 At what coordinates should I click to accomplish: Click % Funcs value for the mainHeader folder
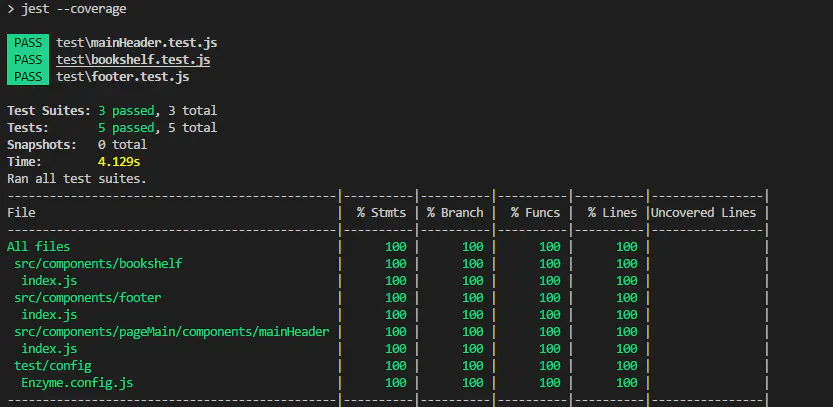pos(550,332)
